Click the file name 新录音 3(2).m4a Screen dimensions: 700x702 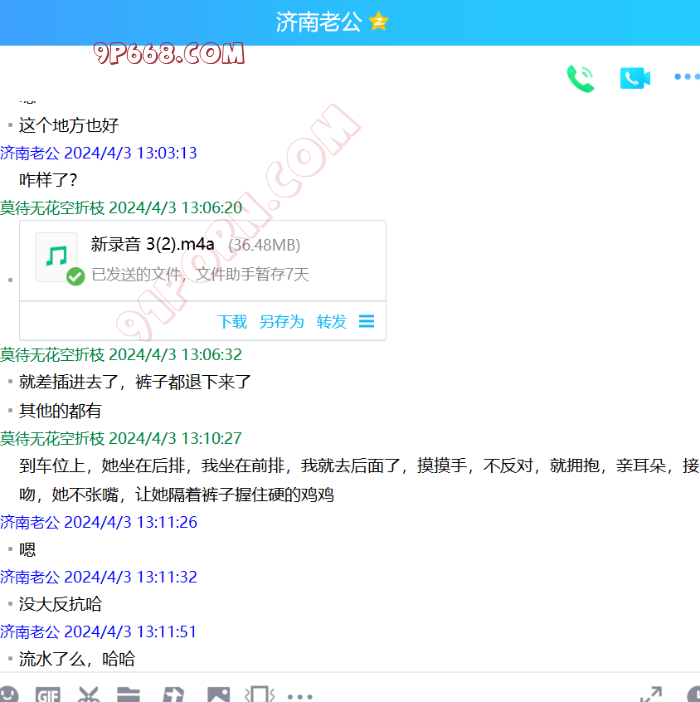[x=152, y=244]
